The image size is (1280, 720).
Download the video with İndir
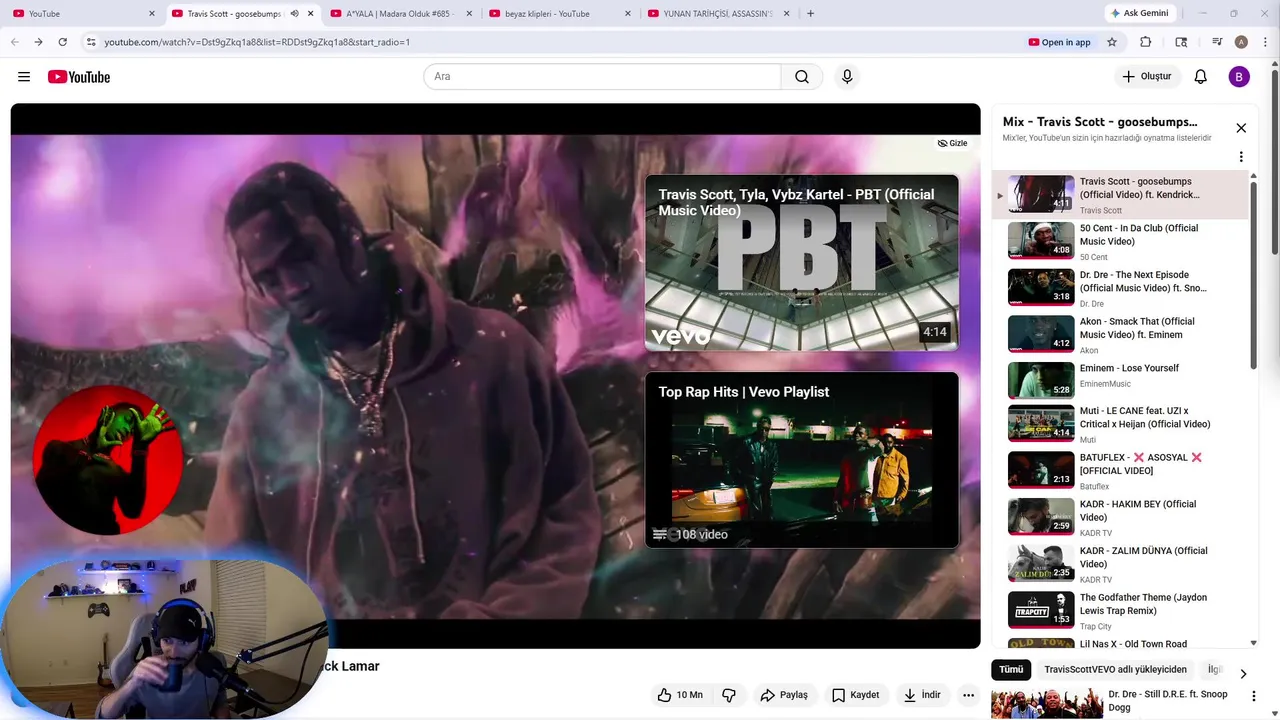922,694
